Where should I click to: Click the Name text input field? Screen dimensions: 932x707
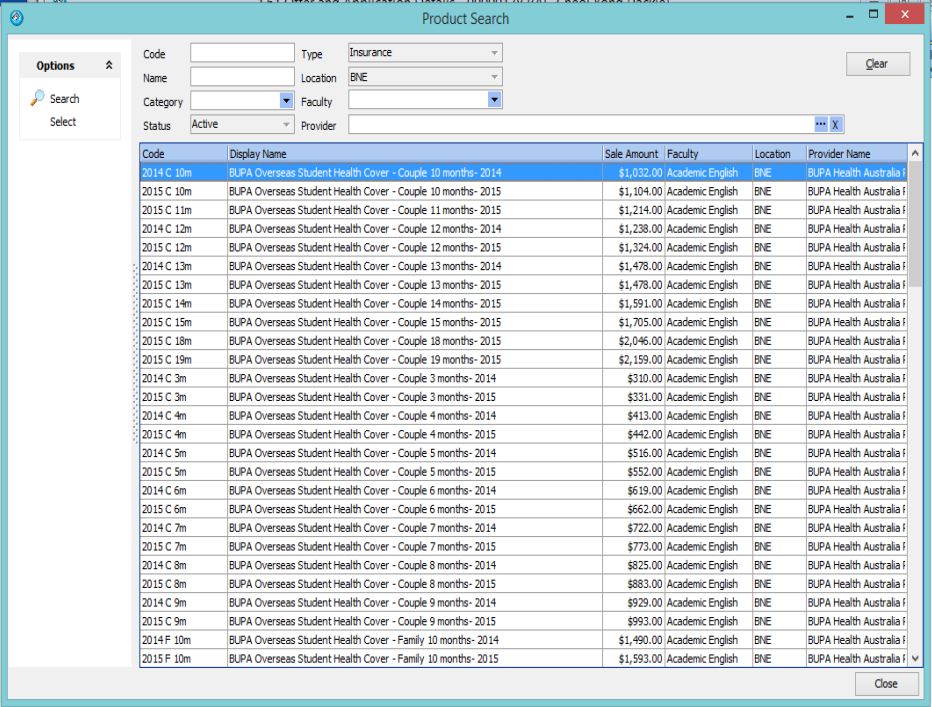click(x=242, y=77)
